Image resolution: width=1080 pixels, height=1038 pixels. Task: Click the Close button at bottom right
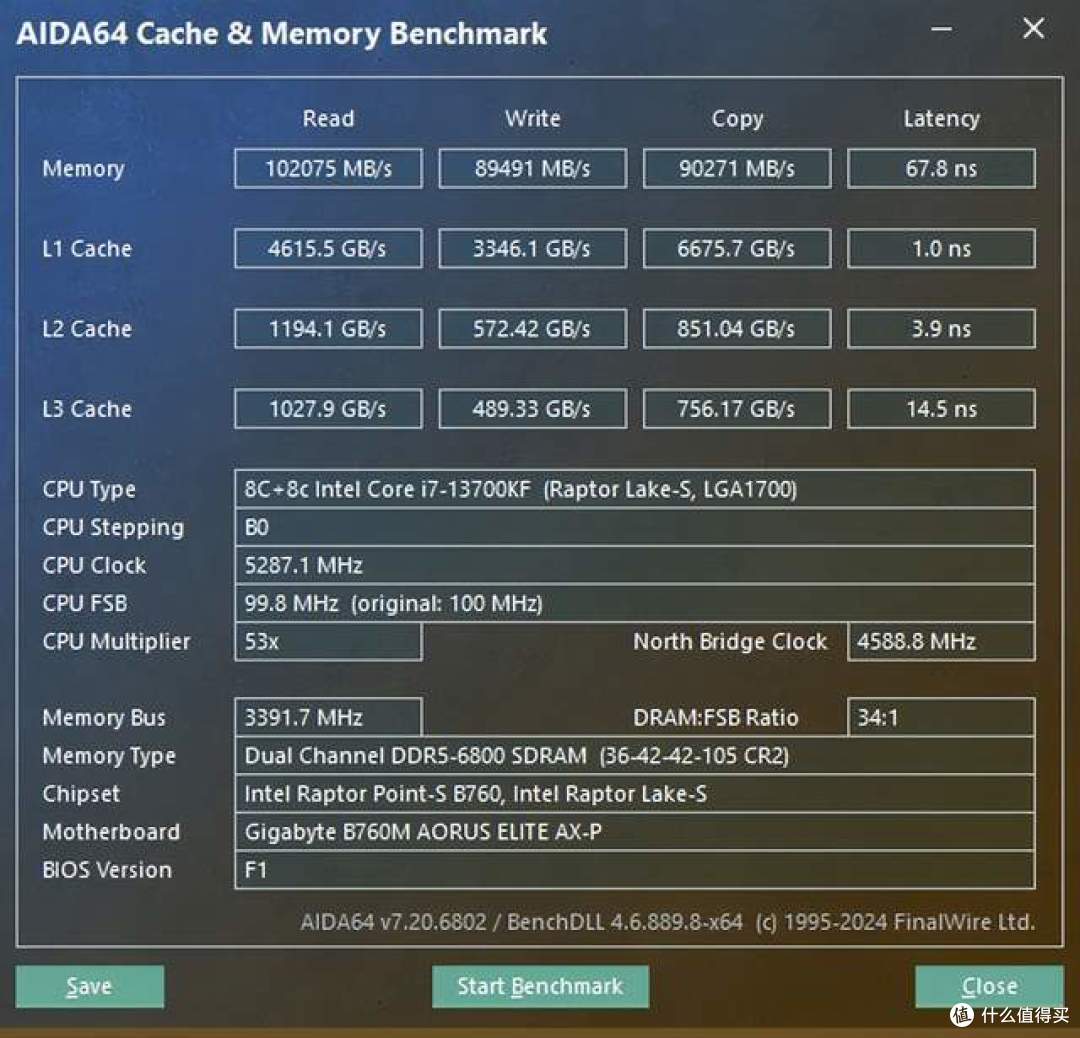pos(988,986)
